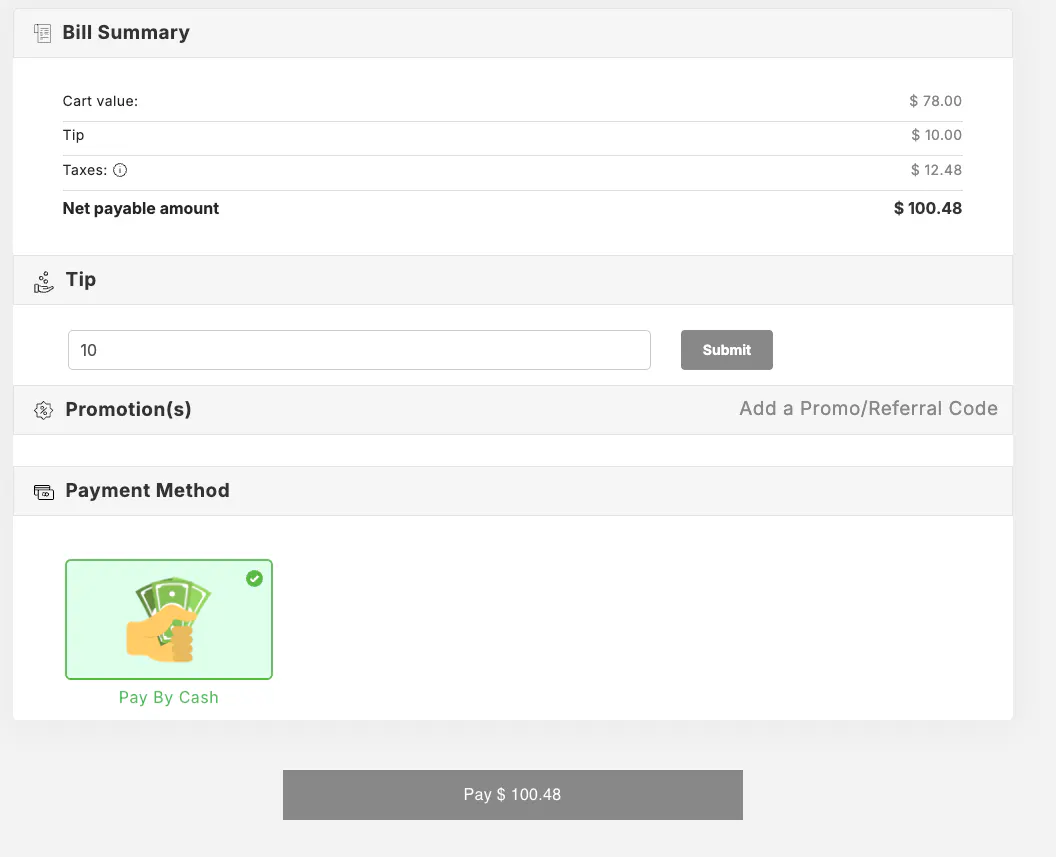Click the $ 100.48 net payable total

pyautogui.click(x=927, y=208)
